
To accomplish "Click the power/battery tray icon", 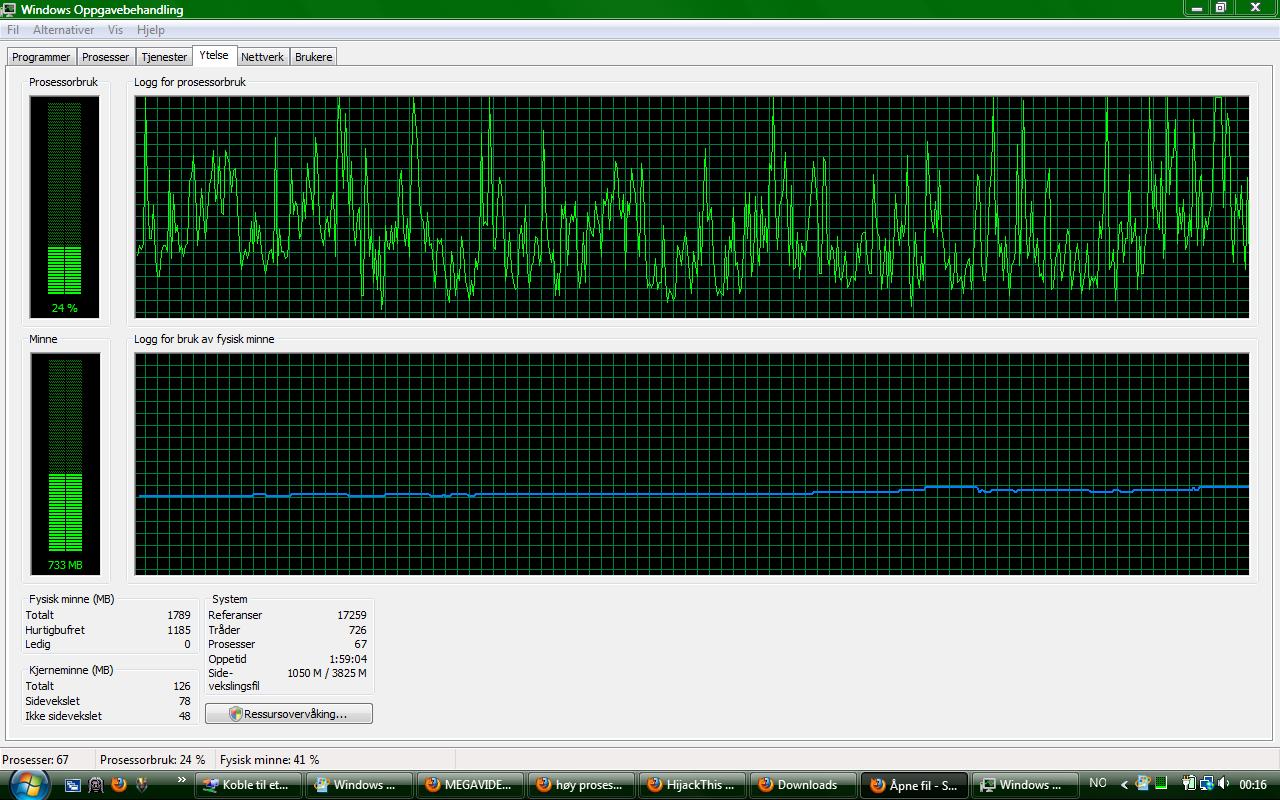I will tap(1190, 784).
